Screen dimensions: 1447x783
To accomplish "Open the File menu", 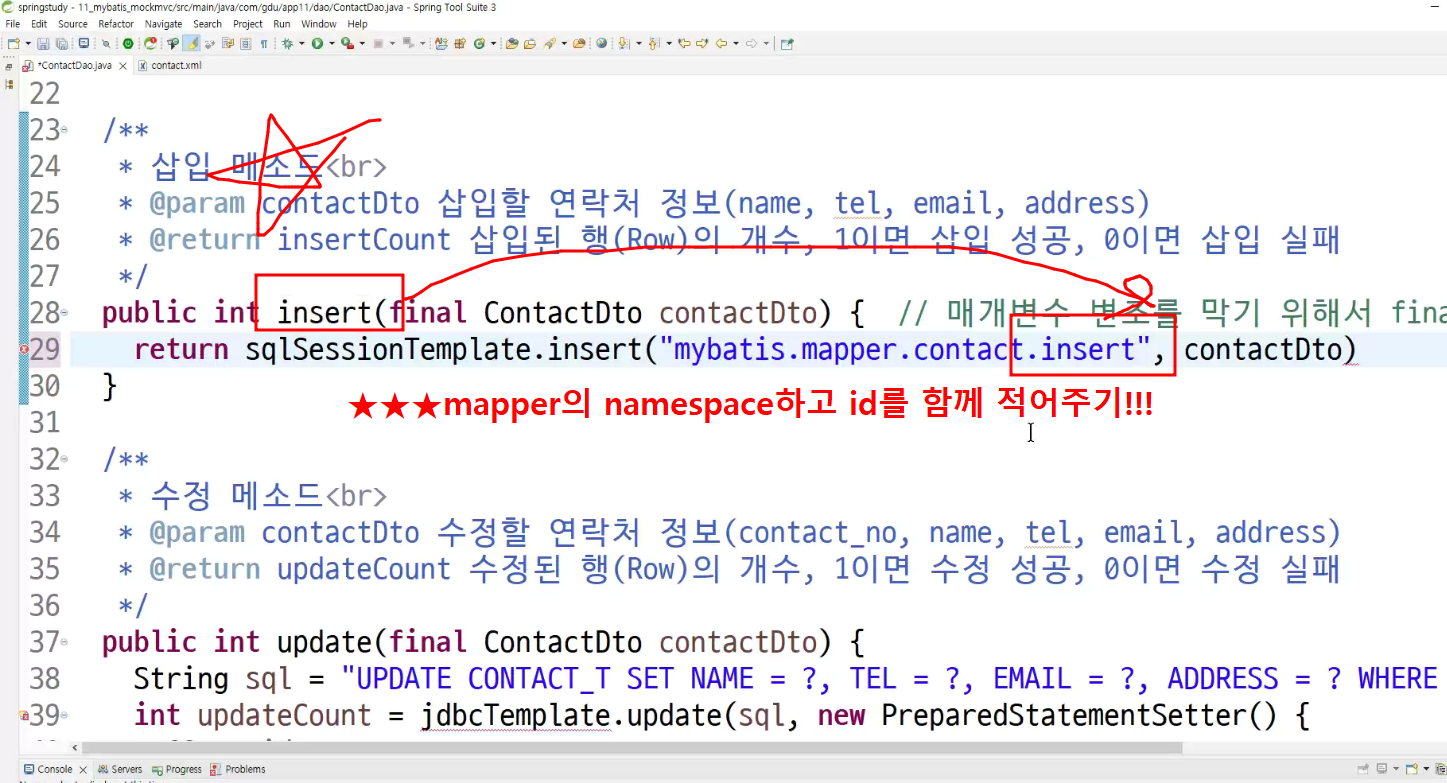I will click(13, 24).
